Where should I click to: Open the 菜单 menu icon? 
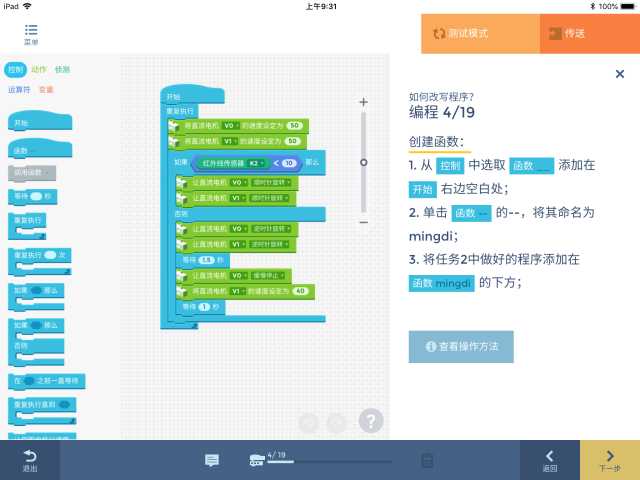click(x=32, y=35)
